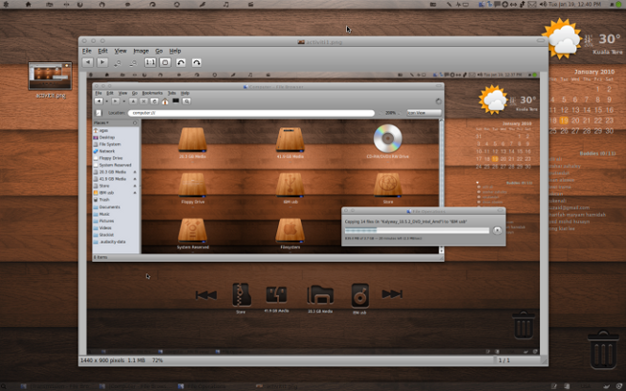626x391 pixels.
Task: Open the File menu
Action: pyautogui.click(x=87, y=51)
